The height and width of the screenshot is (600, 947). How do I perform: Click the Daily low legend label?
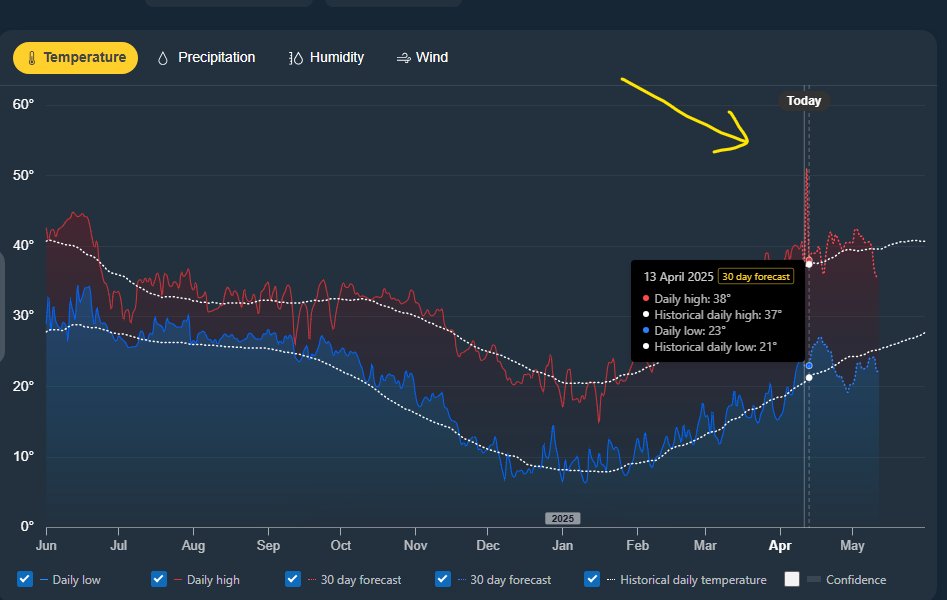pyautogui.click(x=77, y=579)
